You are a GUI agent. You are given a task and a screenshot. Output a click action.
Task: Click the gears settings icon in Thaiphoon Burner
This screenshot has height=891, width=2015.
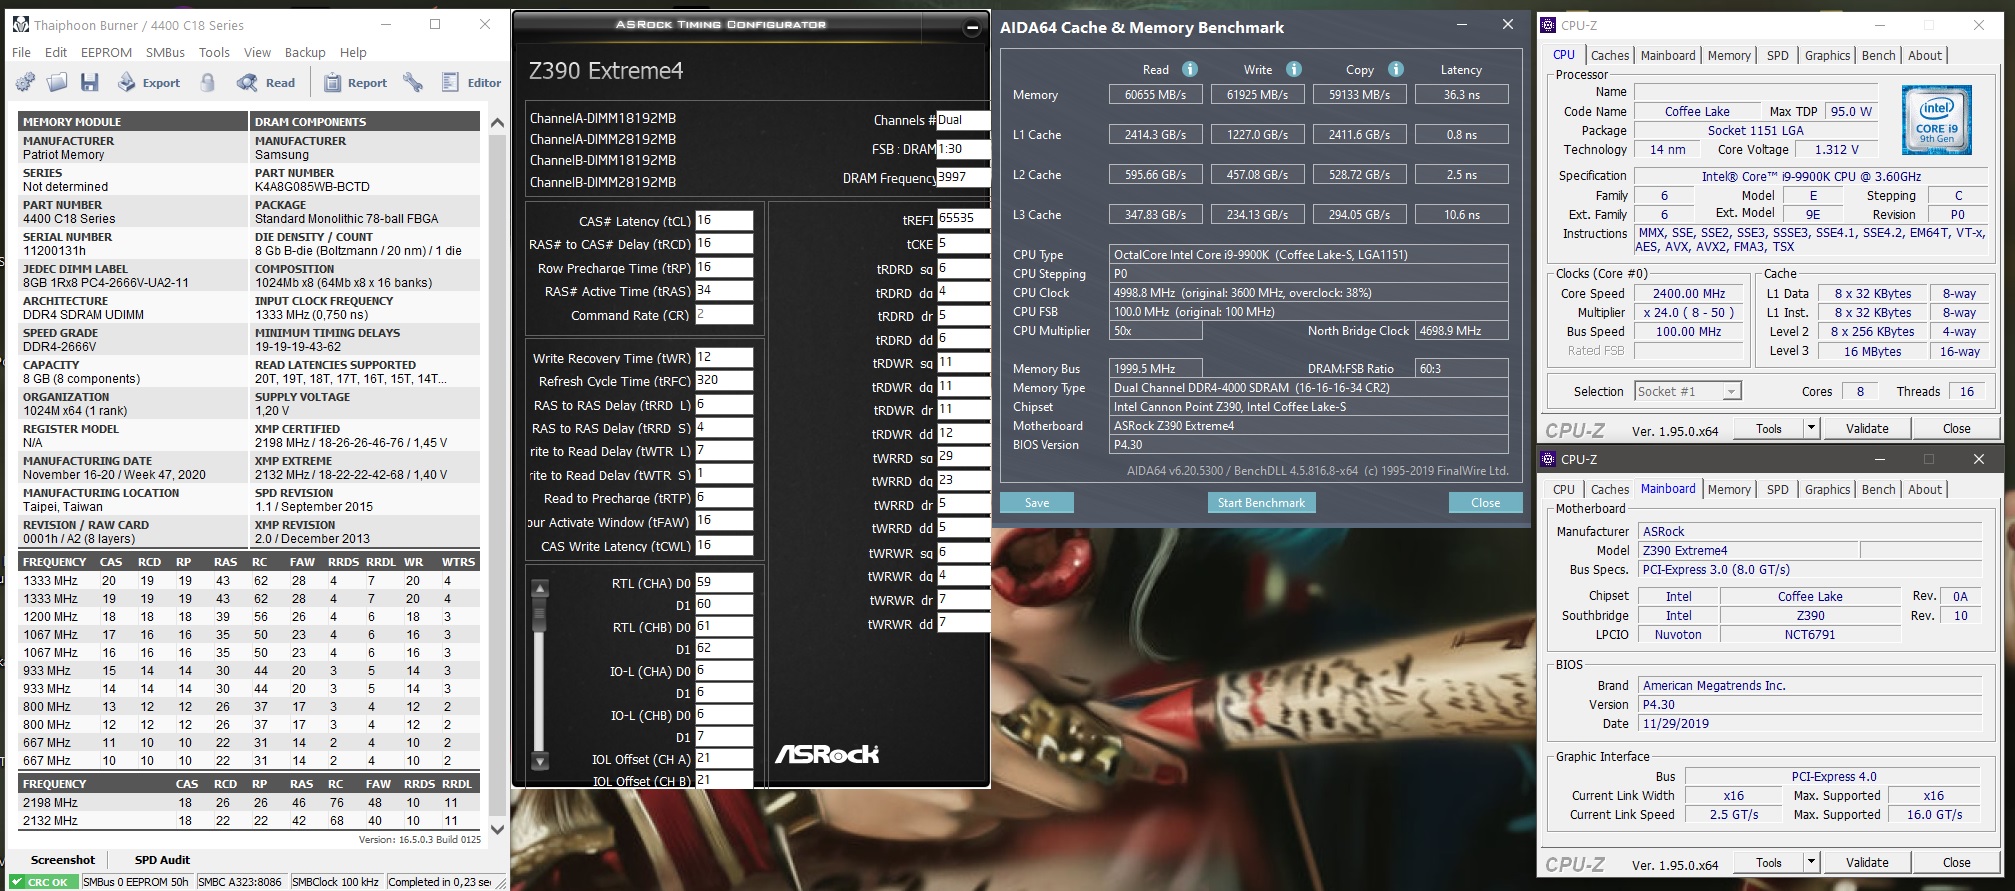coord(26,83)
